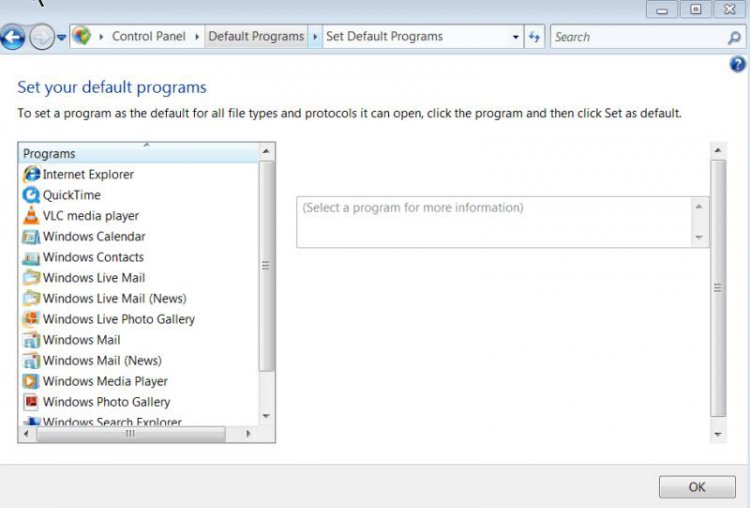This screenshot has width=750, height=508.
Task: Click right pane vertical scrollbar thumb
Action: pos(718,288)
